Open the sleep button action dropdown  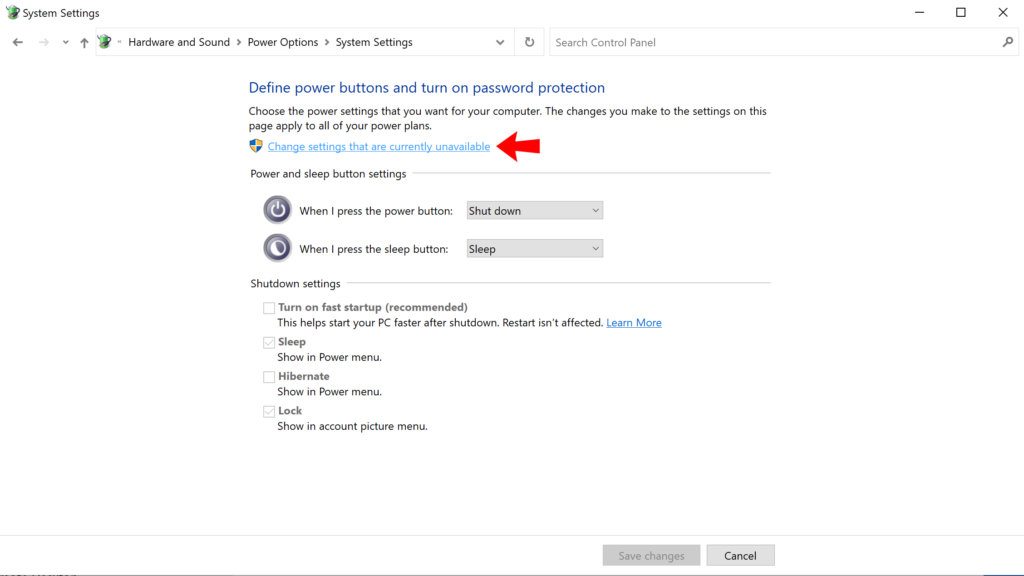[535, 249]
